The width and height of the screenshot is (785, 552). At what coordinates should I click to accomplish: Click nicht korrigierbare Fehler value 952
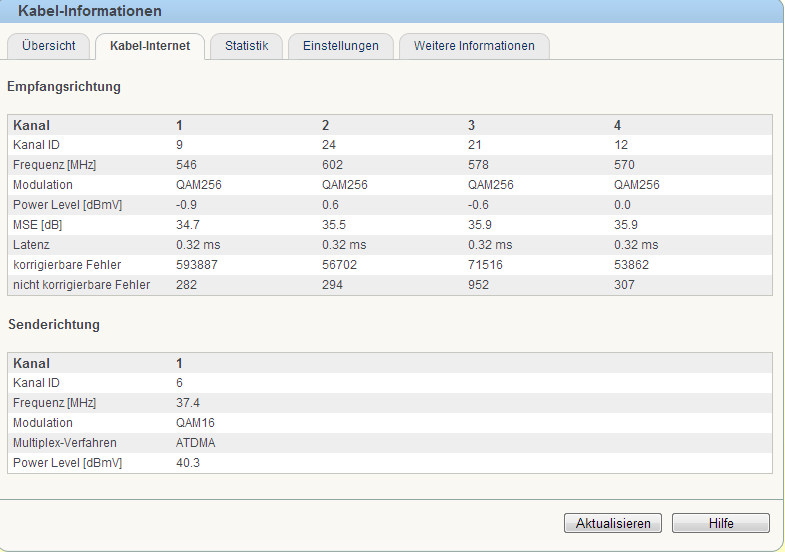pos(478,285)
